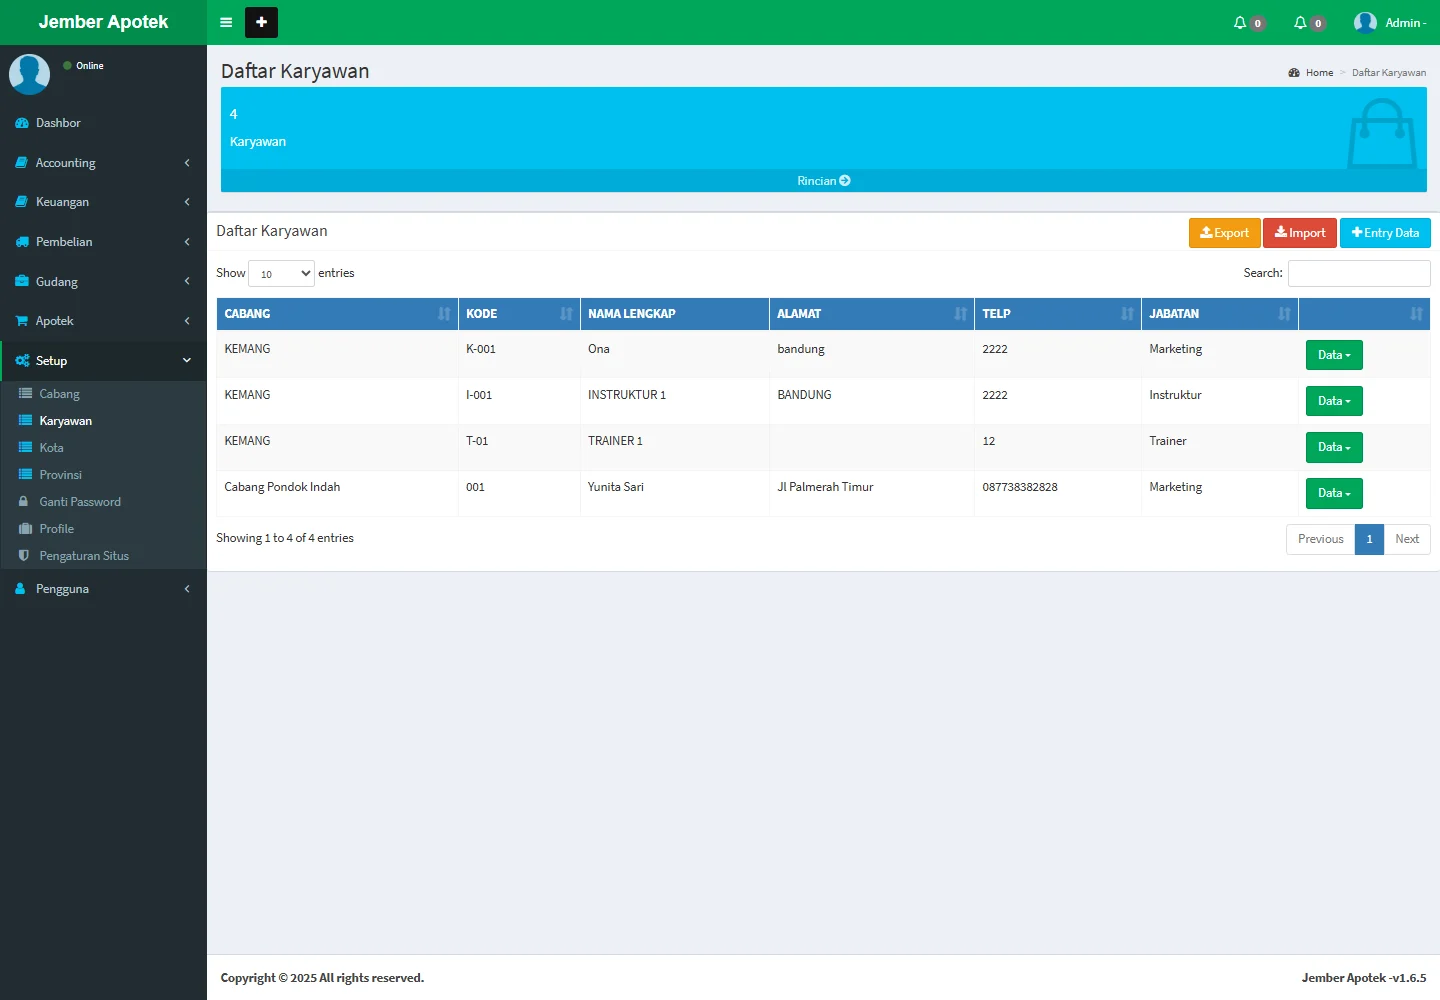Click the Entry Data button
This screenshot has height=1000, width=1440.
coord(1384,233)
